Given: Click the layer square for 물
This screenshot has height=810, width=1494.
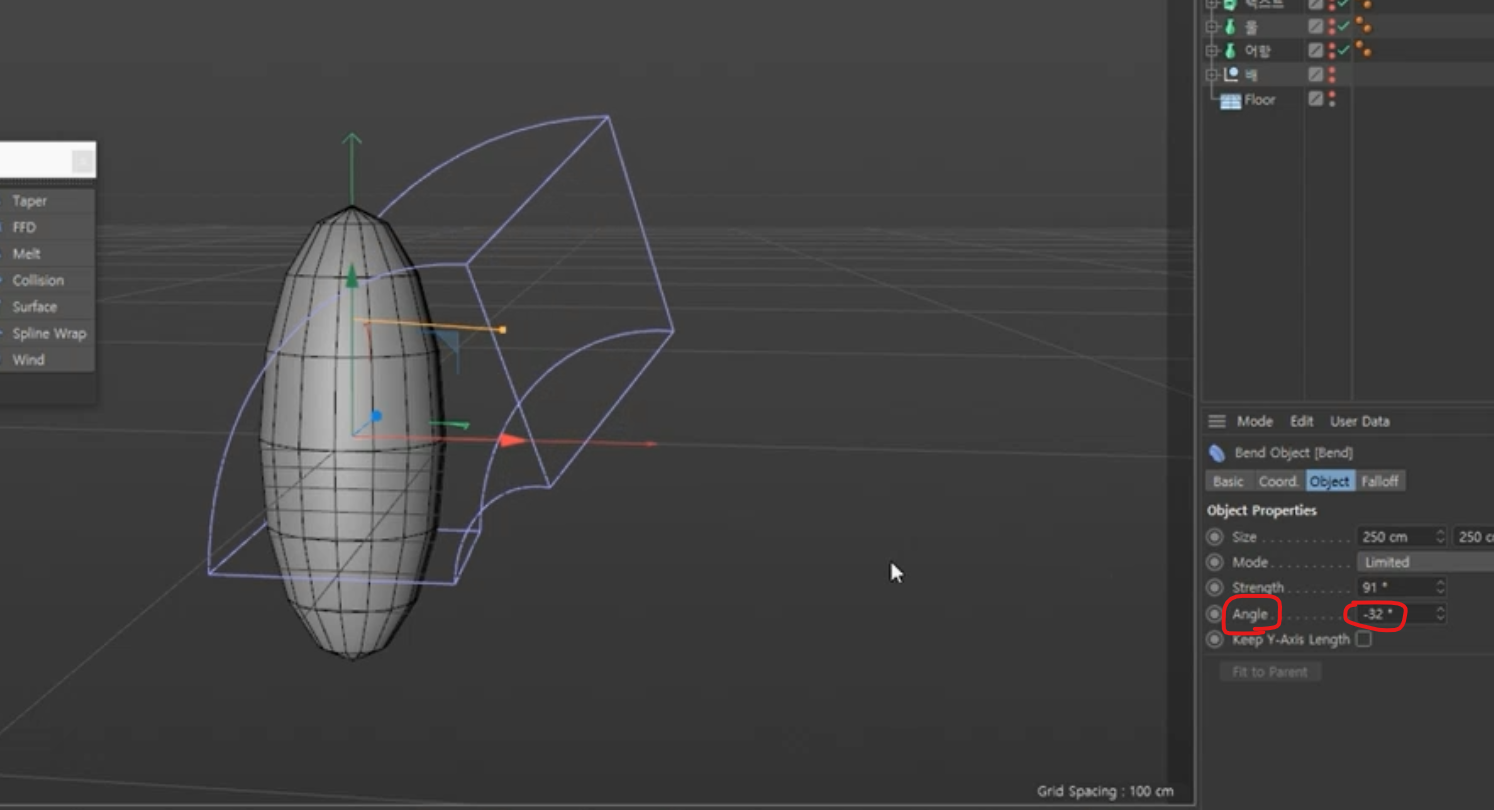Looking at the screenshot, I should point(1316,26).
